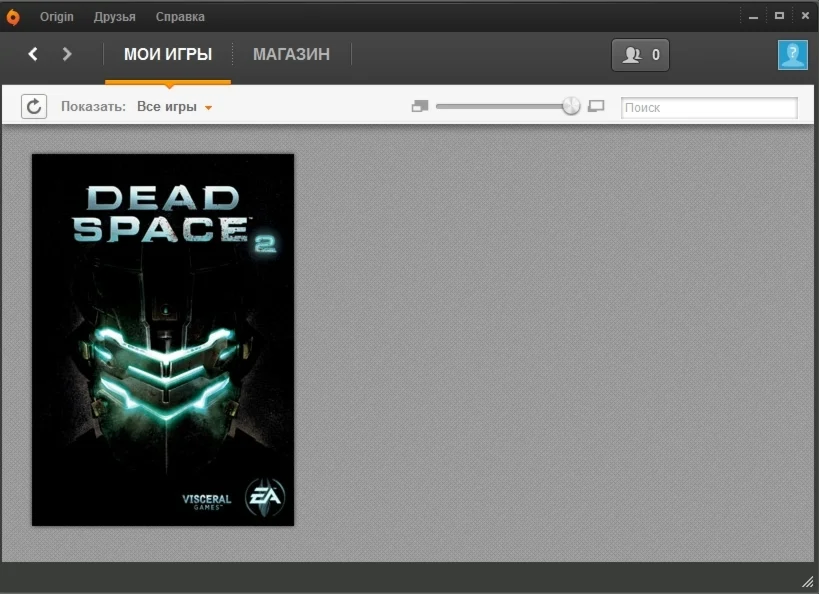Navigate back with the left arrow
The image size is (819, 594).
click(x=33, y=54)
